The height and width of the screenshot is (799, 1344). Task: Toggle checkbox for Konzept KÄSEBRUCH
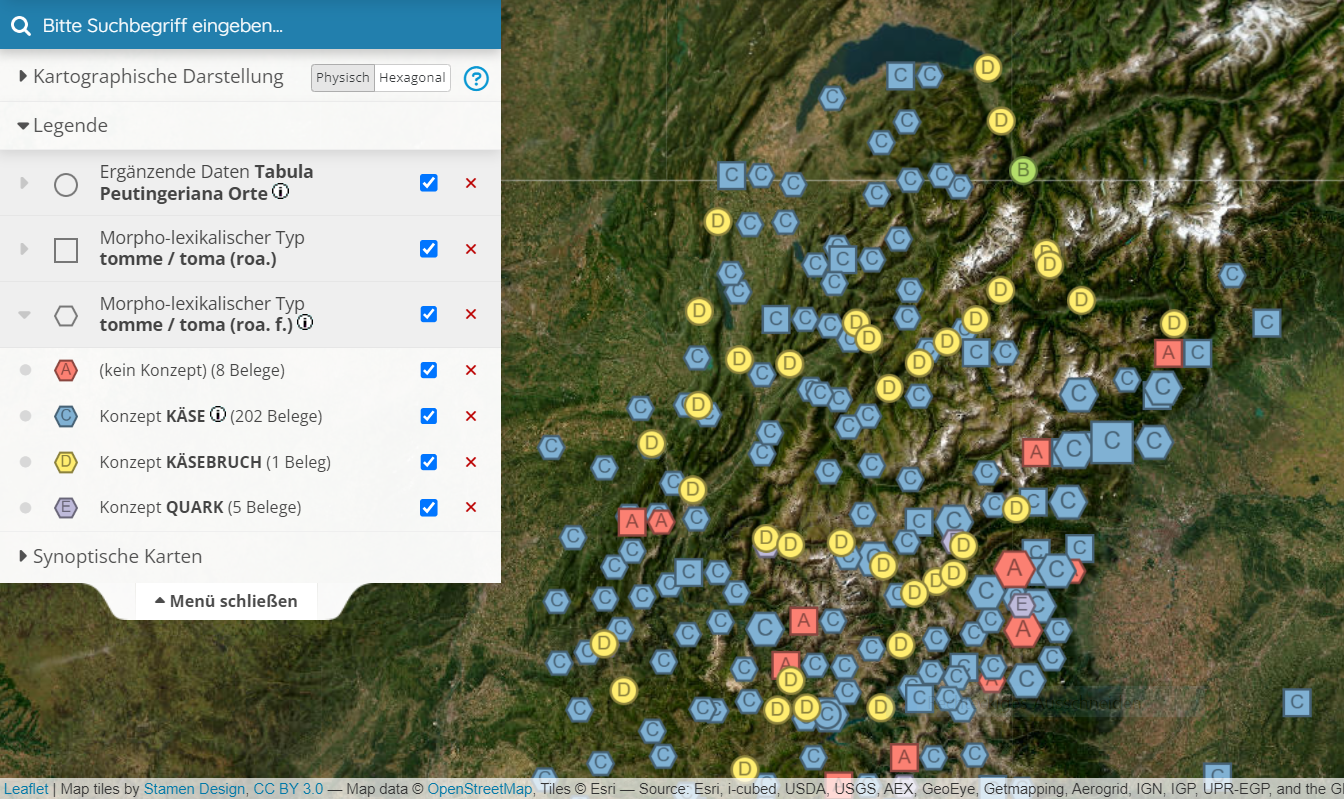(x=429, y=462)
